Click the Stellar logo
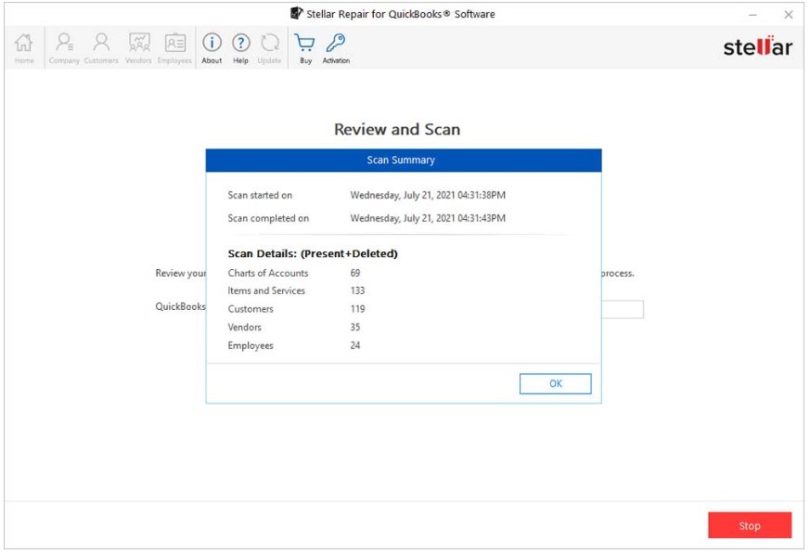 click(757, 47)
